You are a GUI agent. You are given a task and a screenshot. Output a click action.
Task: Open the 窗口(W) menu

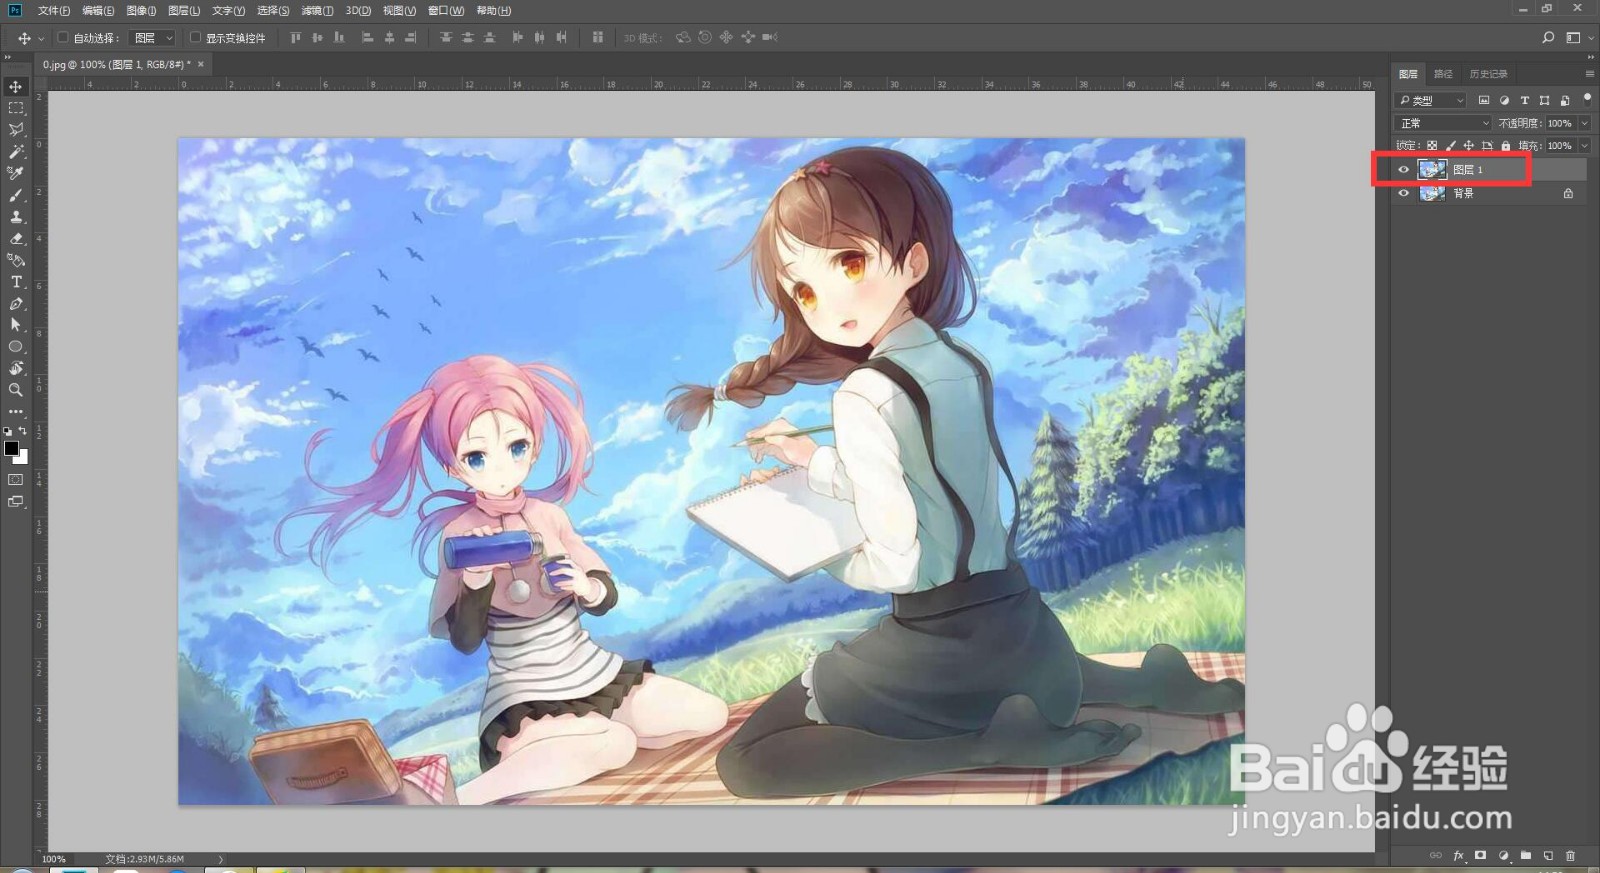(x=446, y=11)
